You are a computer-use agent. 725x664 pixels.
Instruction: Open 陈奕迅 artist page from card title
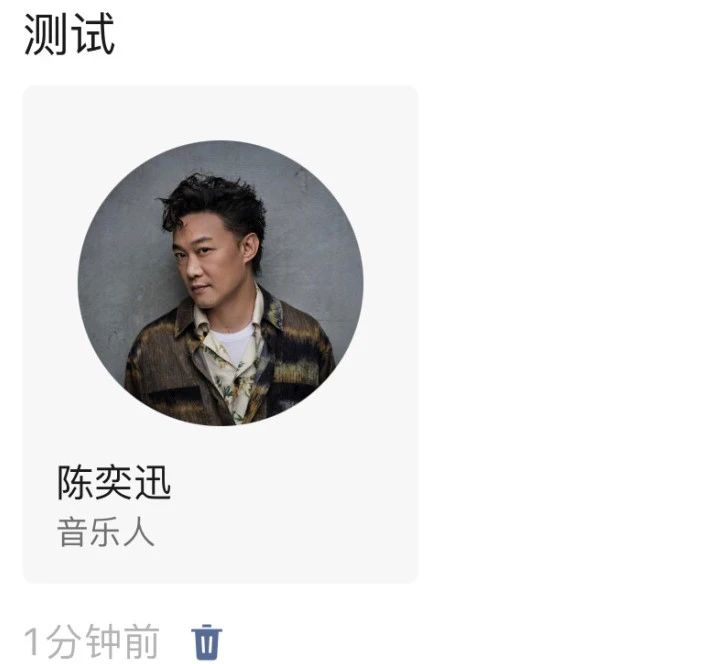(114, 482)
